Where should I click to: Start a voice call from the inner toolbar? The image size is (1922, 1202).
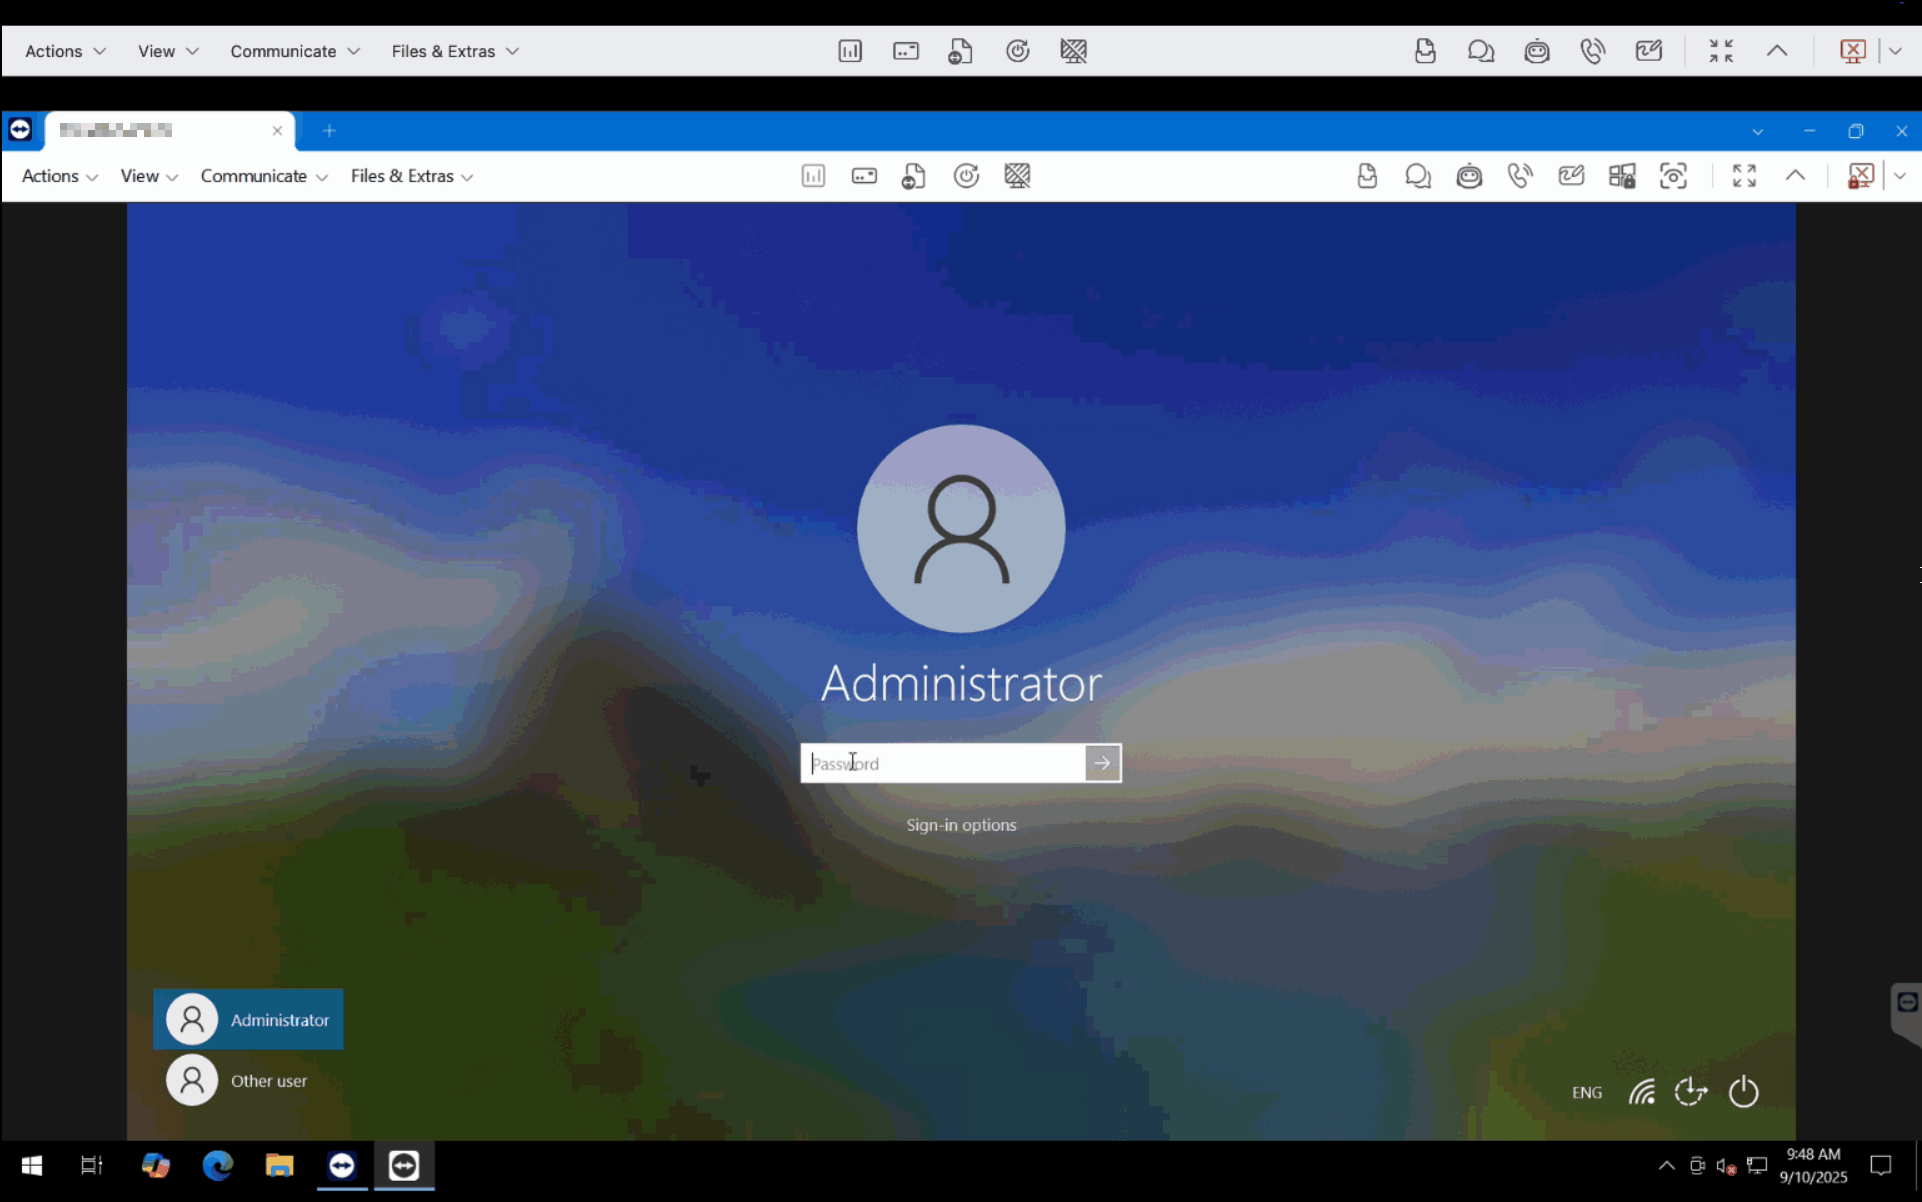pyautogui.click(x=1520, y=176)
